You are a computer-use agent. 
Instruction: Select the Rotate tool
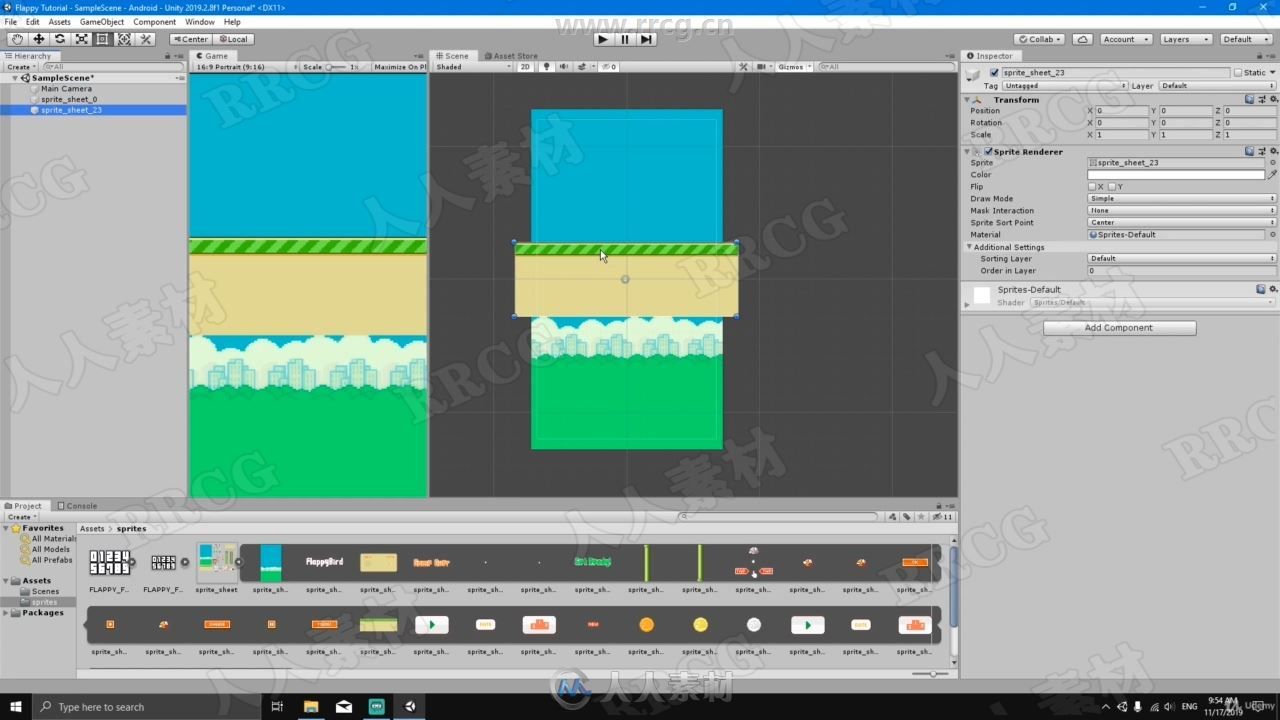pos(60,39)
